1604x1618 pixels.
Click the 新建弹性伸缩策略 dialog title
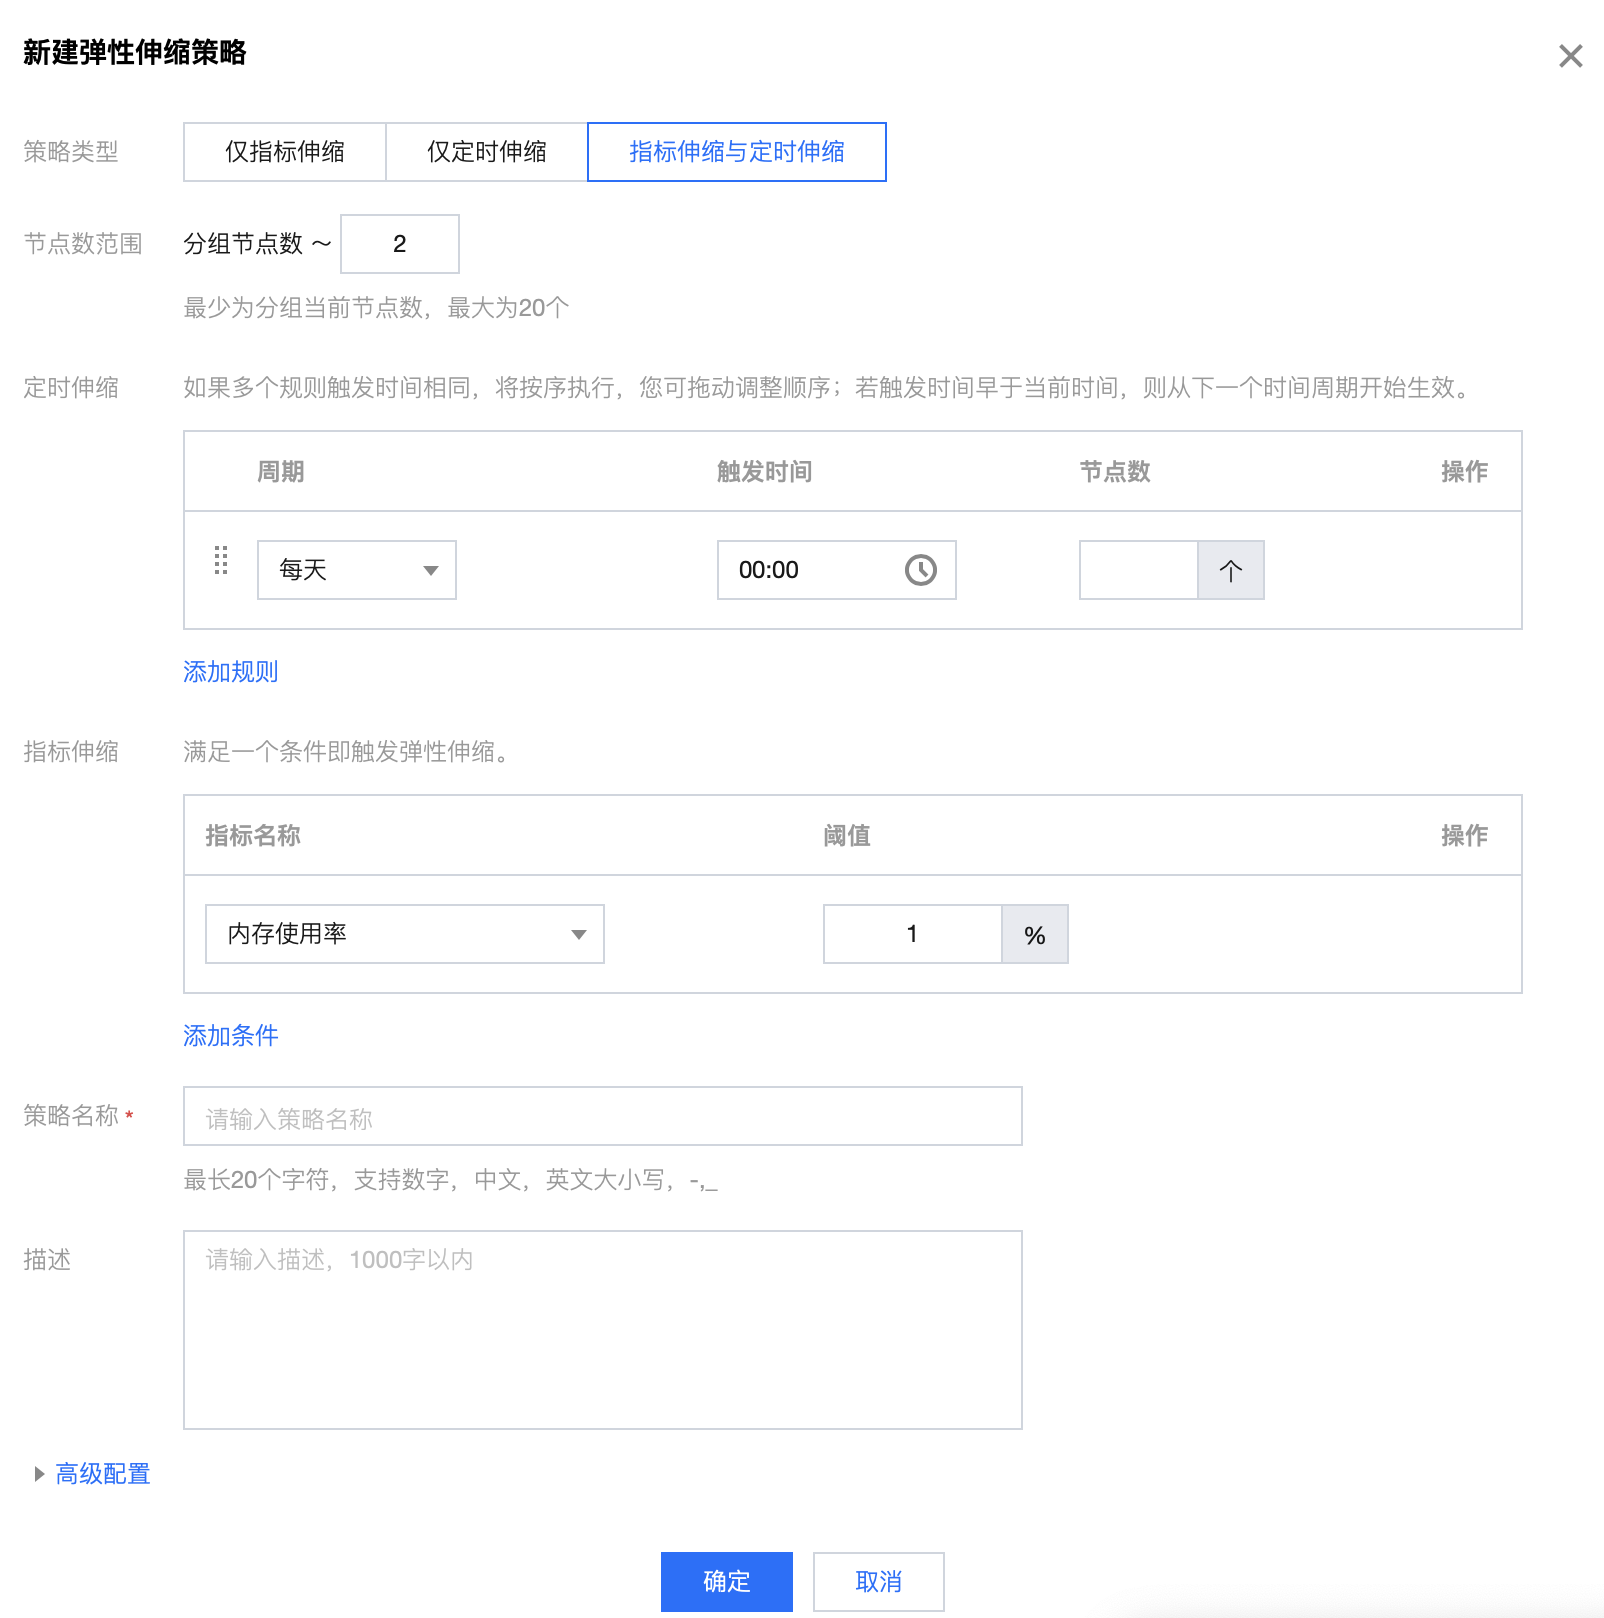[x=135, y=53]
